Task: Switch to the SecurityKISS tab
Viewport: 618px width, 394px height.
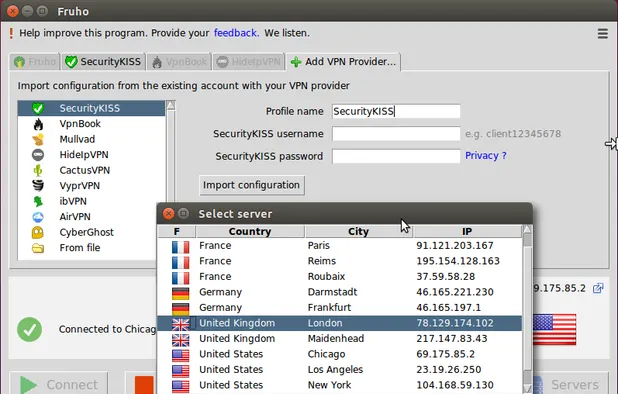Action: click(103, 62)
